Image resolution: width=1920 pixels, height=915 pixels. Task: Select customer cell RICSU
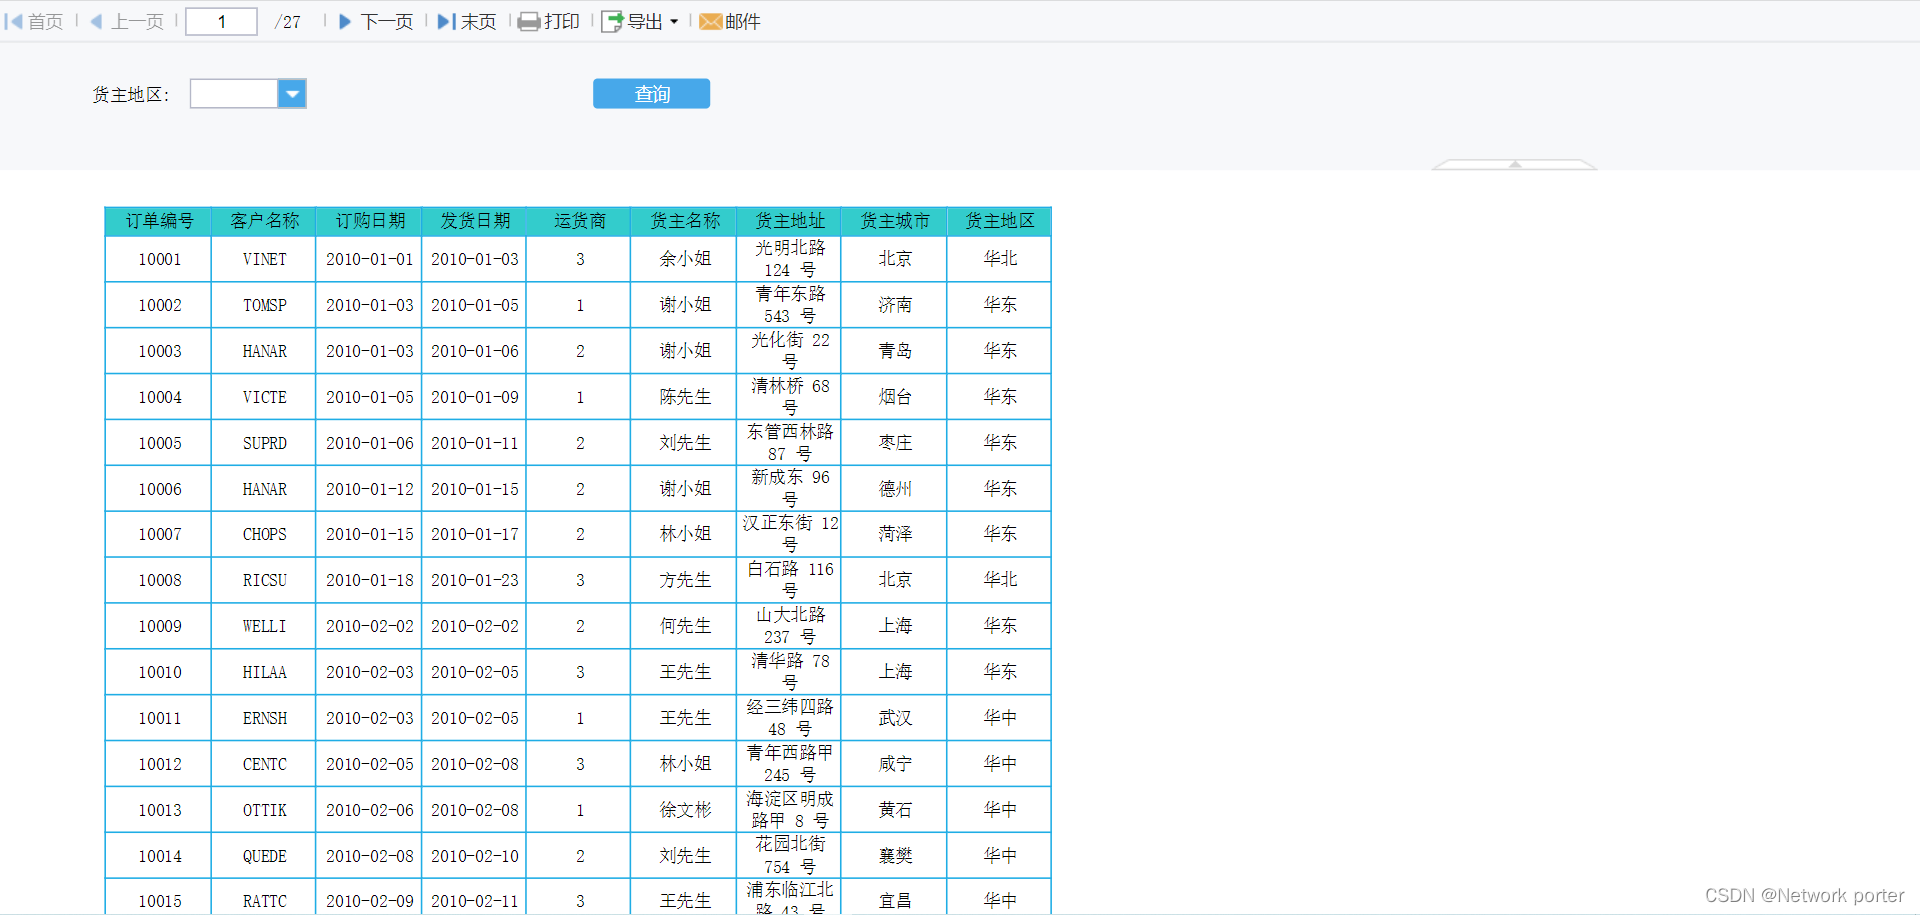(x=264, y=580)
